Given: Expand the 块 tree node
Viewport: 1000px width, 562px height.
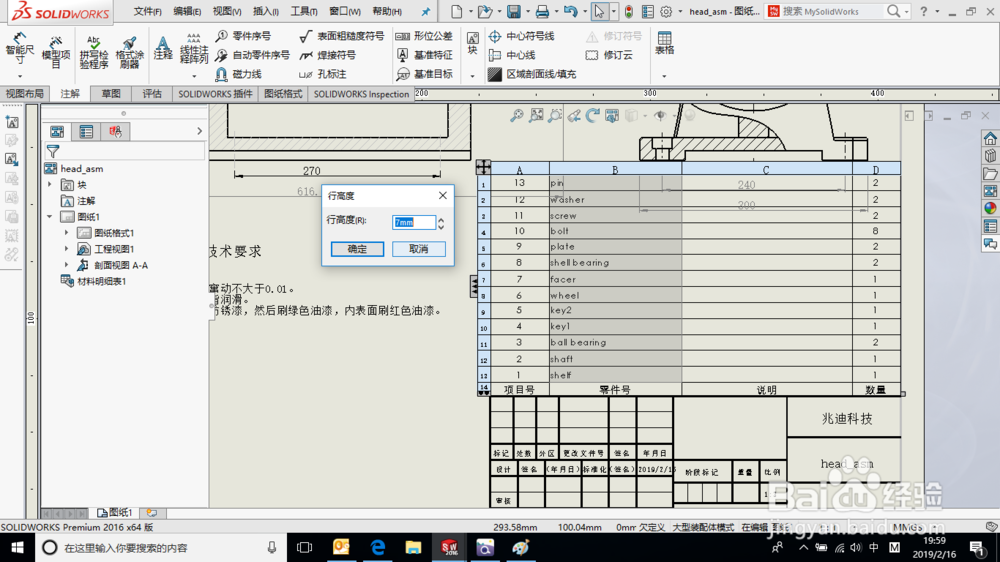Looking at the screenshot, I should pos(50,184).
